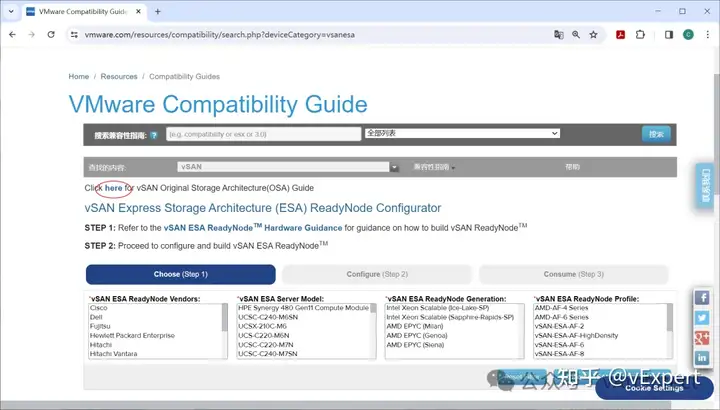720x410 pixels.
Task: Bookmark this page with the star
Action: pos(593,34)
